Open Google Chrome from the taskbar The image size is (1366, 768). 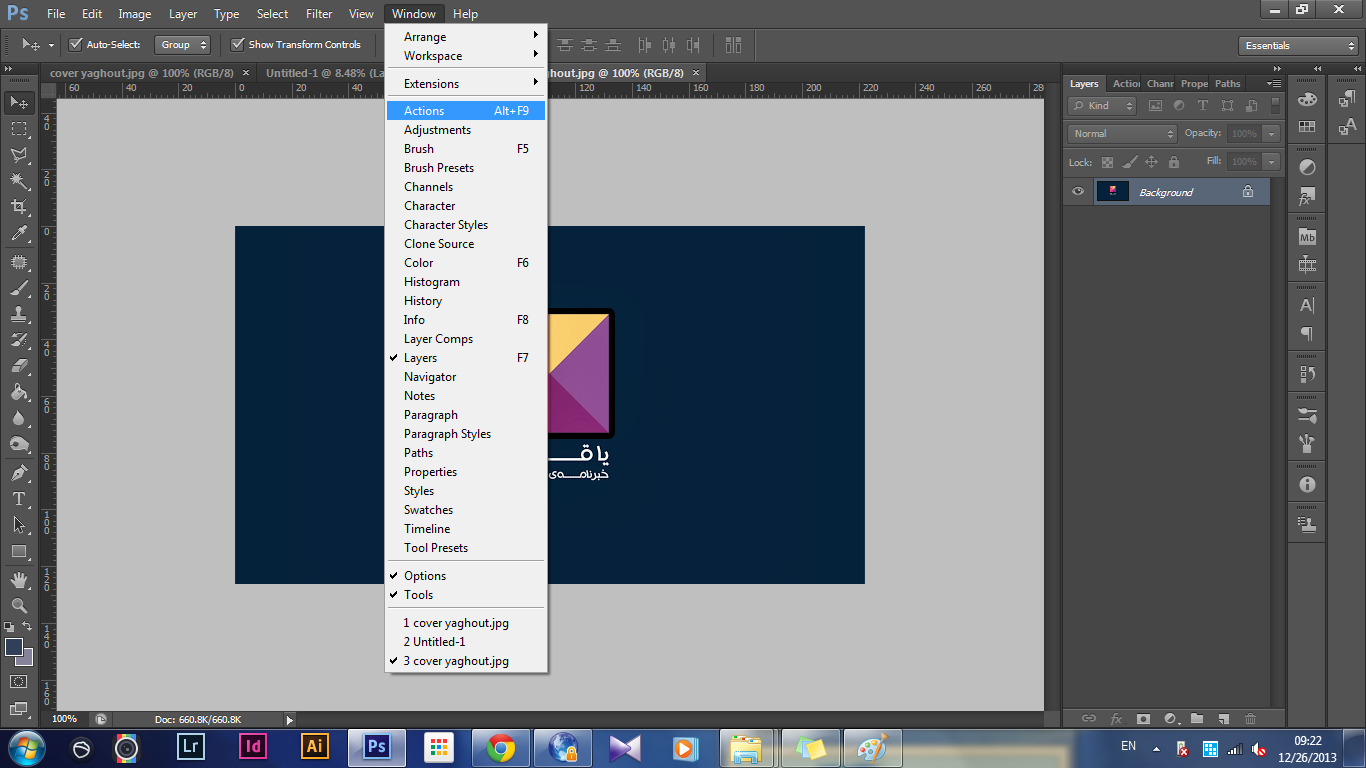point(501,747)
